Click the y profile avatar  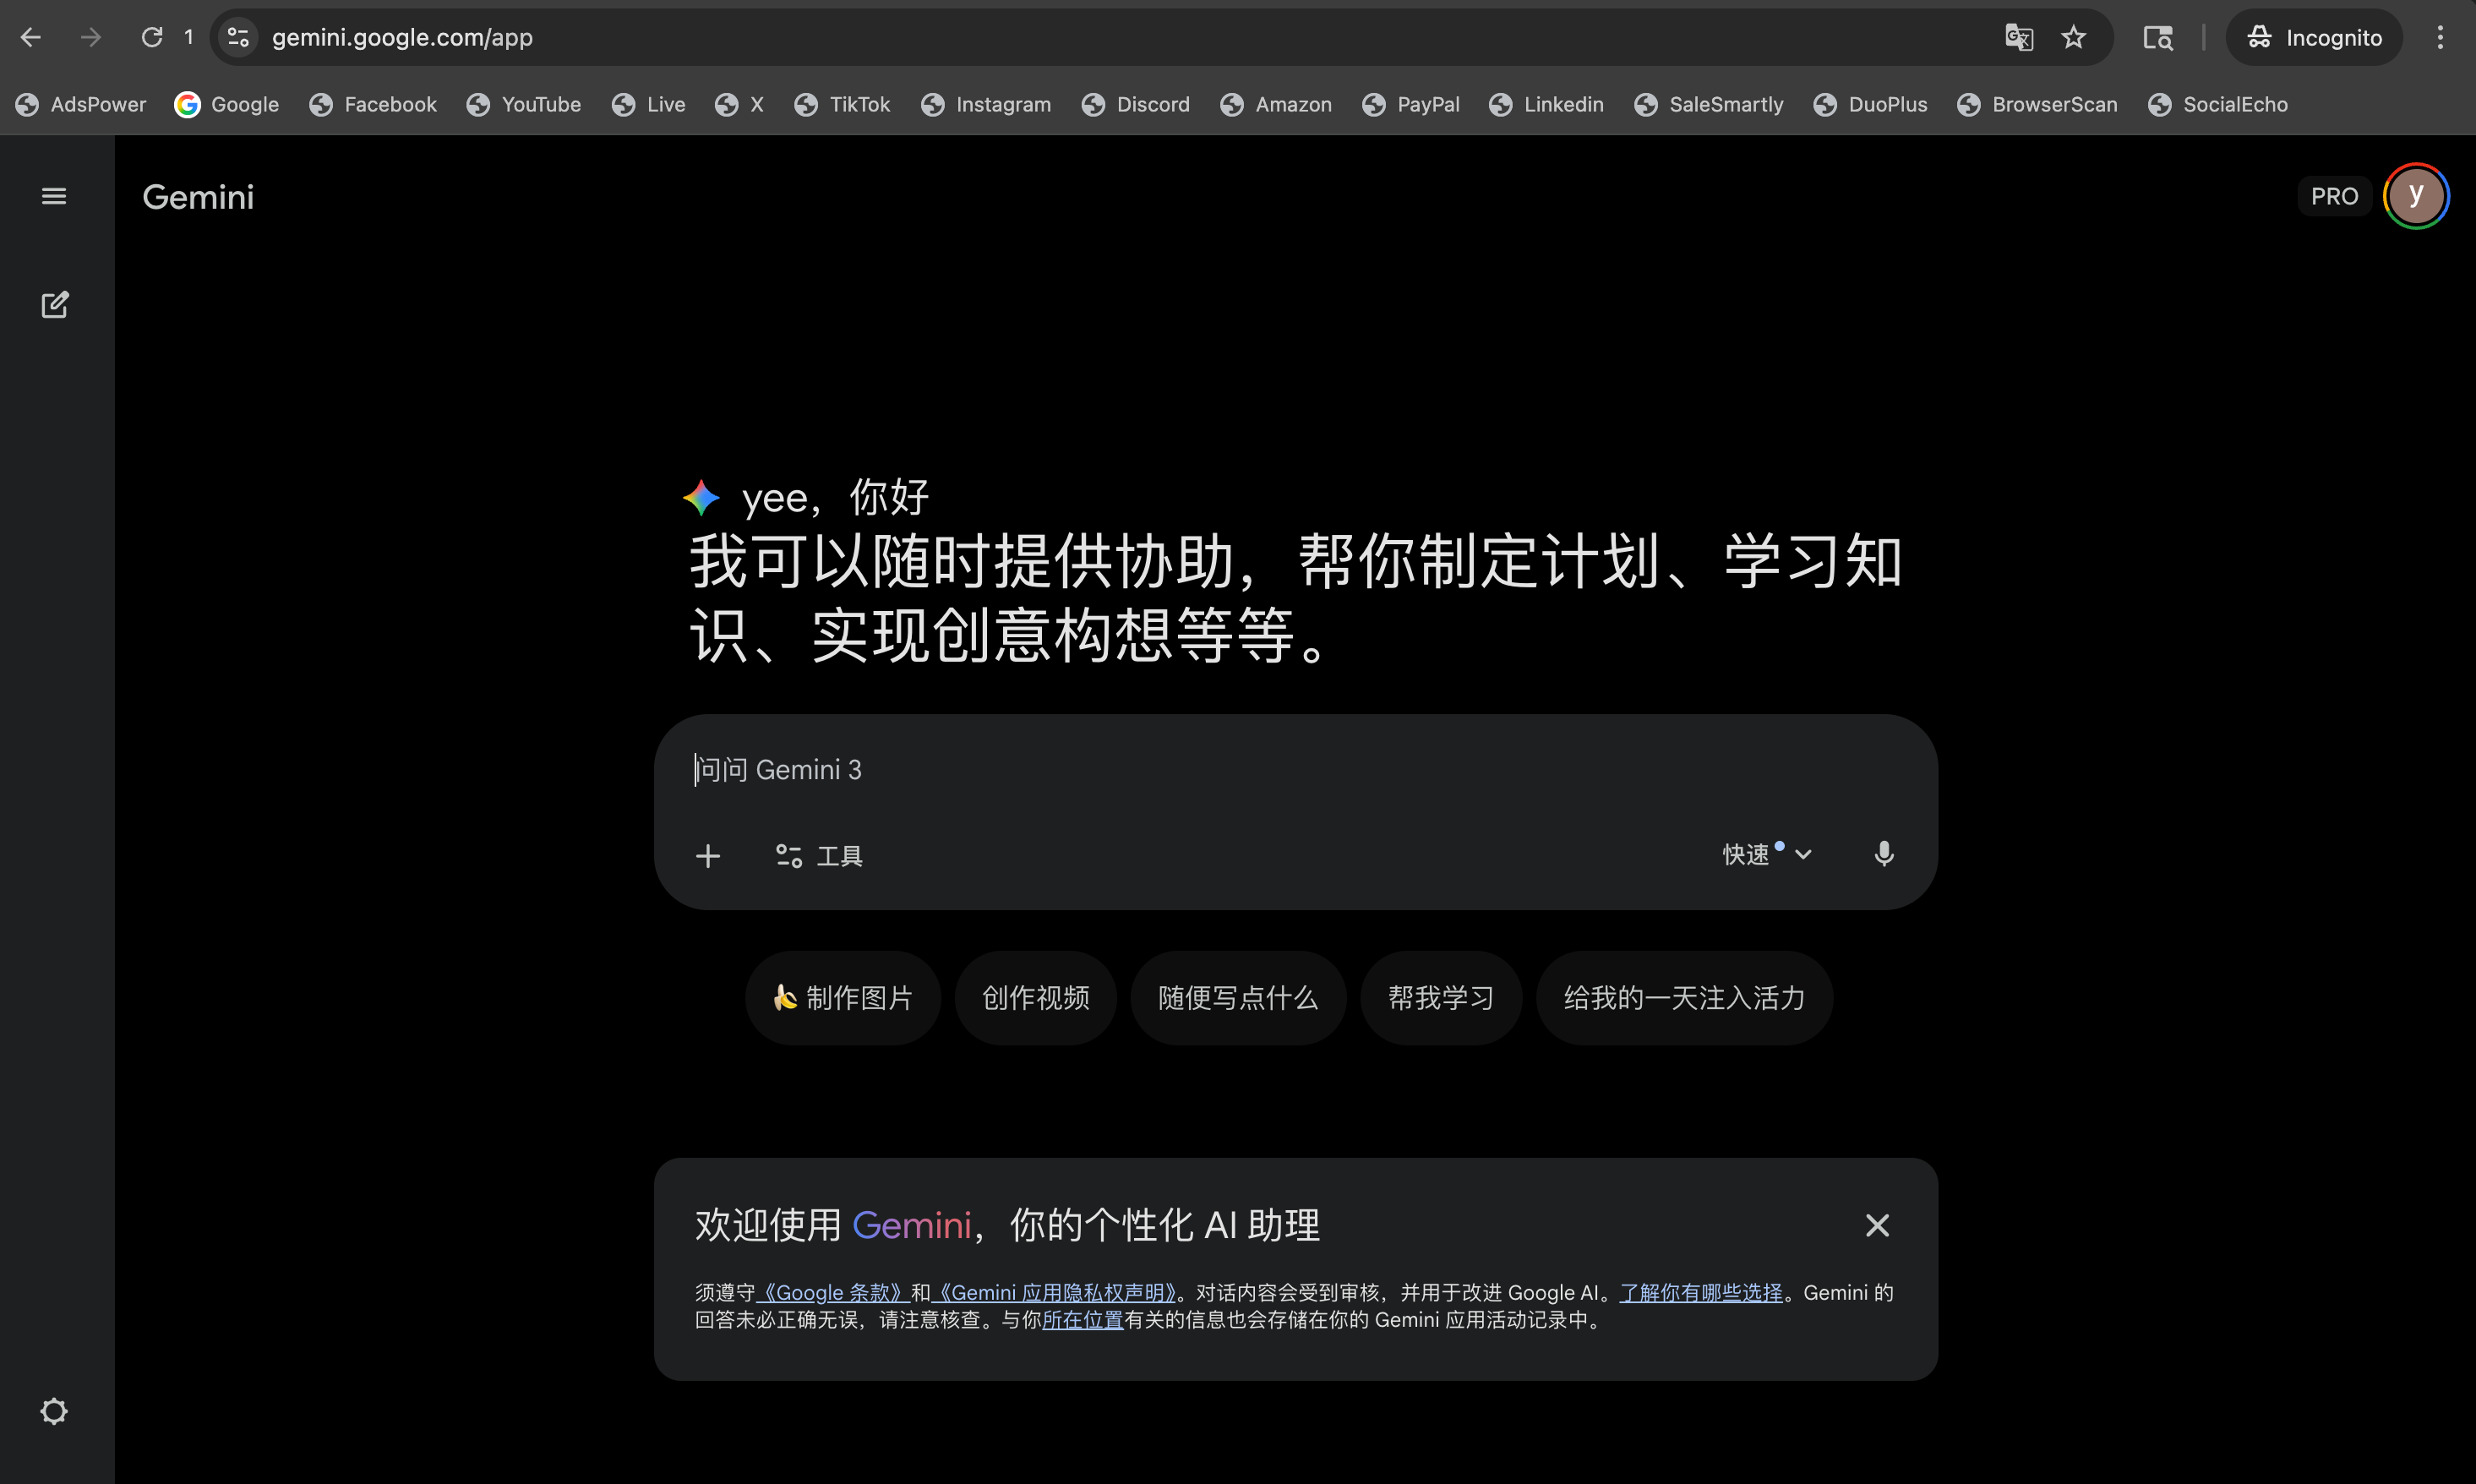(2415, 195)
